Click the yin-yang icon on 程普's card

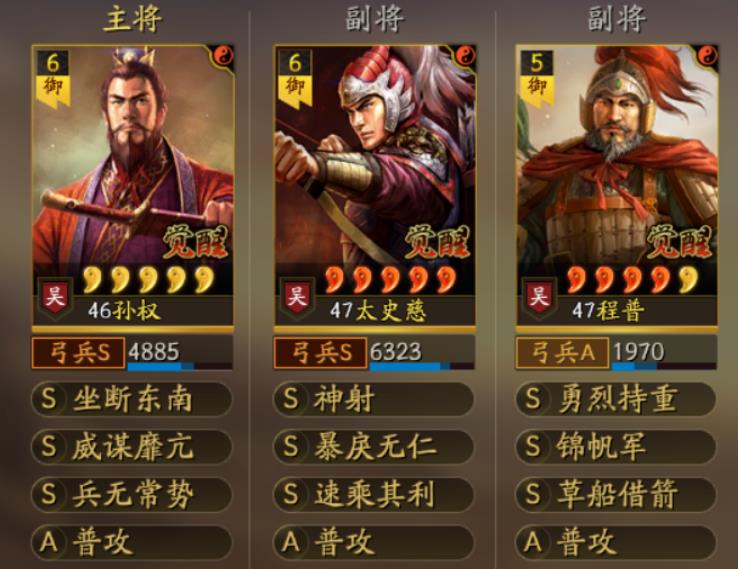(x=707, y=56)
